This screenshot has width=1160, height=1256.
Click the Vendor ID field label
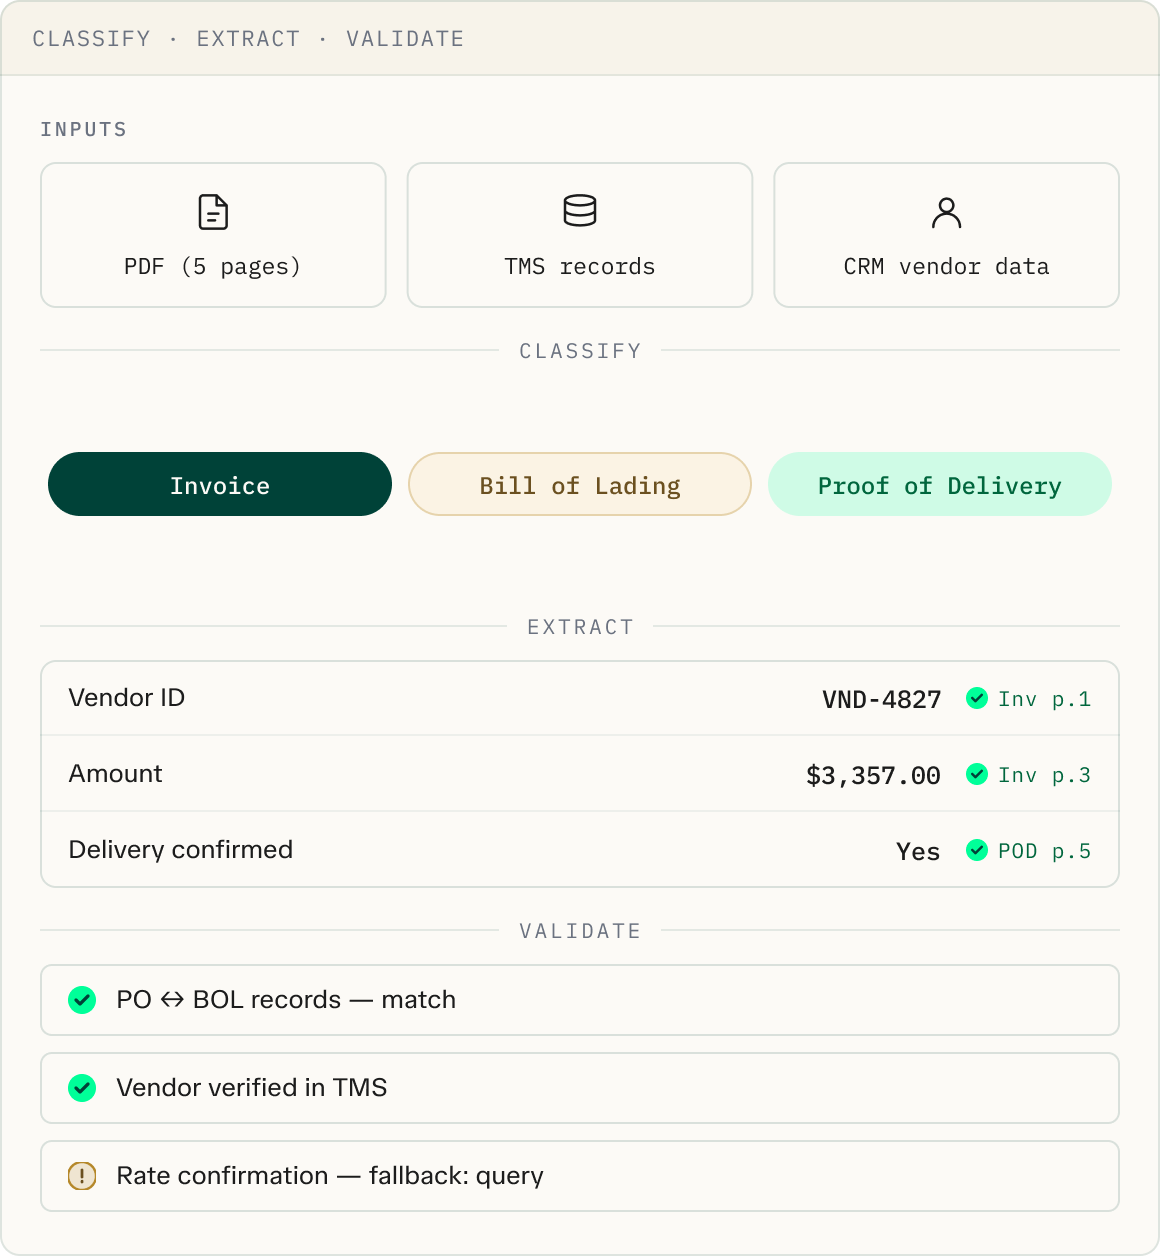point(127,698)
